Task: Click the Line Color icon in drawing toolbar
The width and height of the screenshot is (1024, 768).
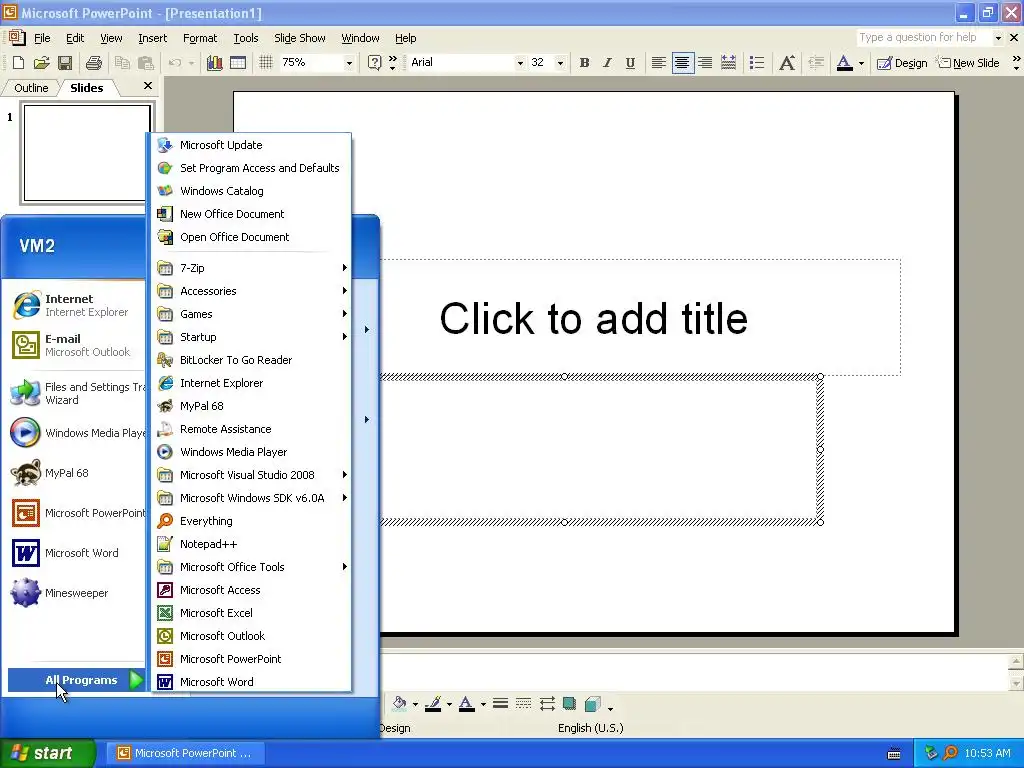Action: tap(432, 703)
